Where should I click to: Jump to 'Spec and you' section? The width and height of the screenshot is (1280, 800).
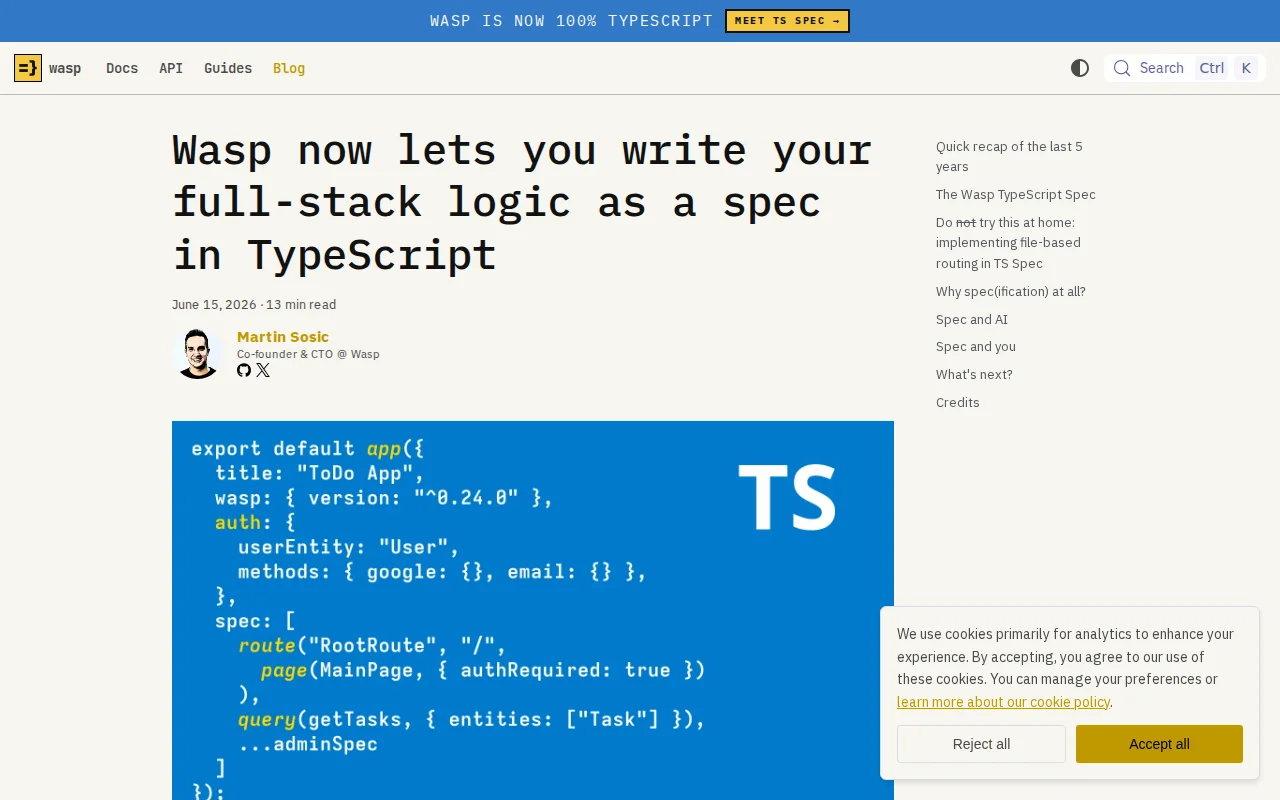[x=976, y=346]
